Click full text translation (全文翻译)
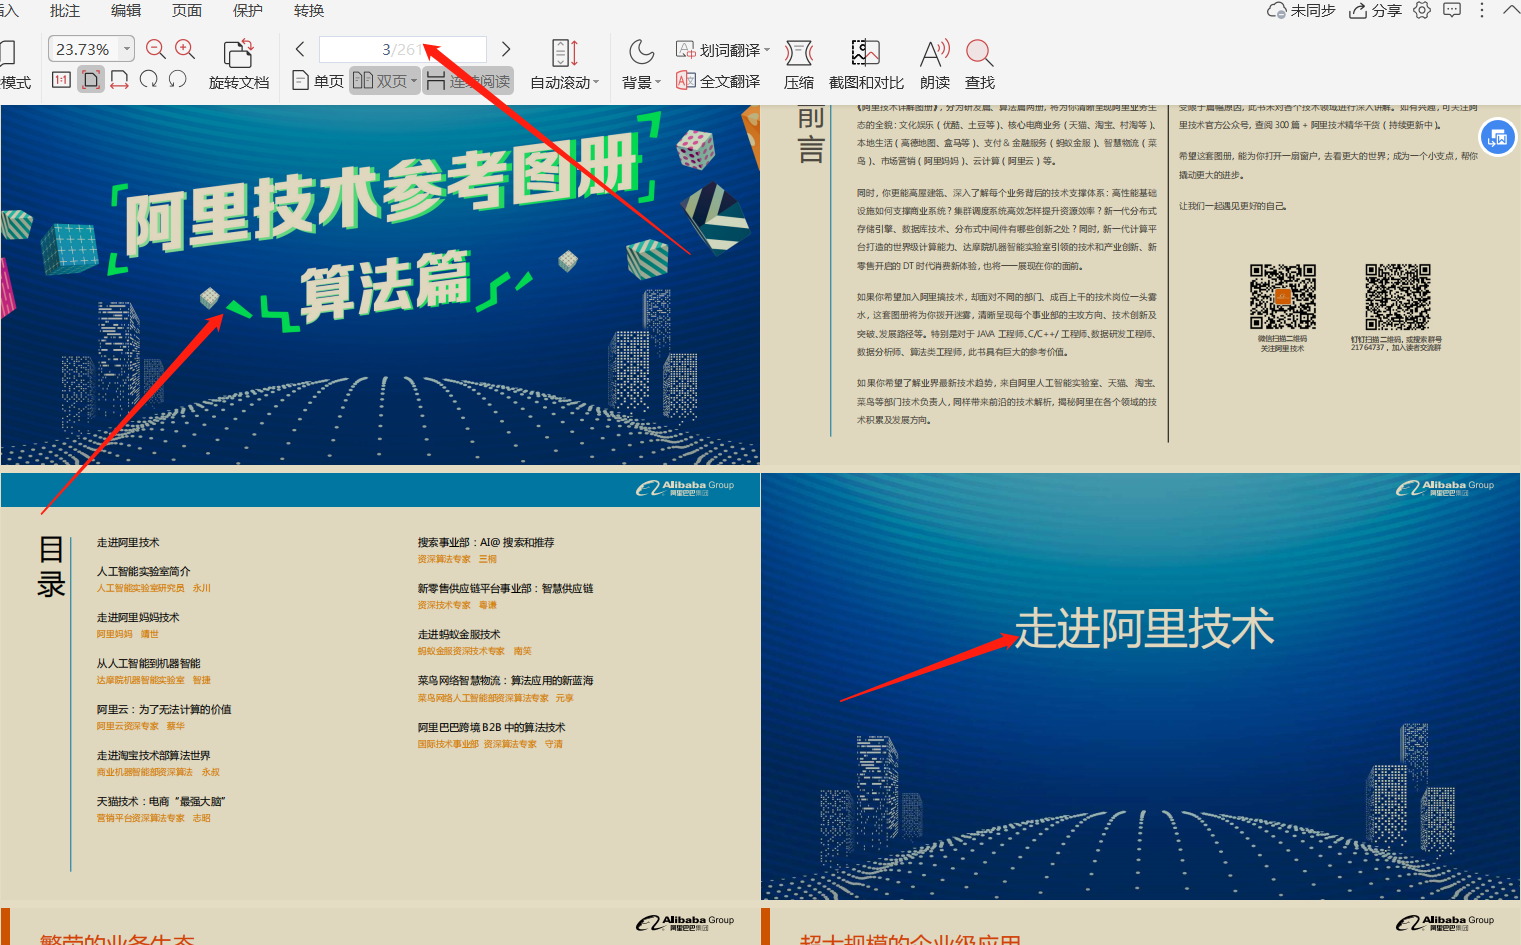The height and width of the screenshot is (945, 1521). click(x=718, y=81)
